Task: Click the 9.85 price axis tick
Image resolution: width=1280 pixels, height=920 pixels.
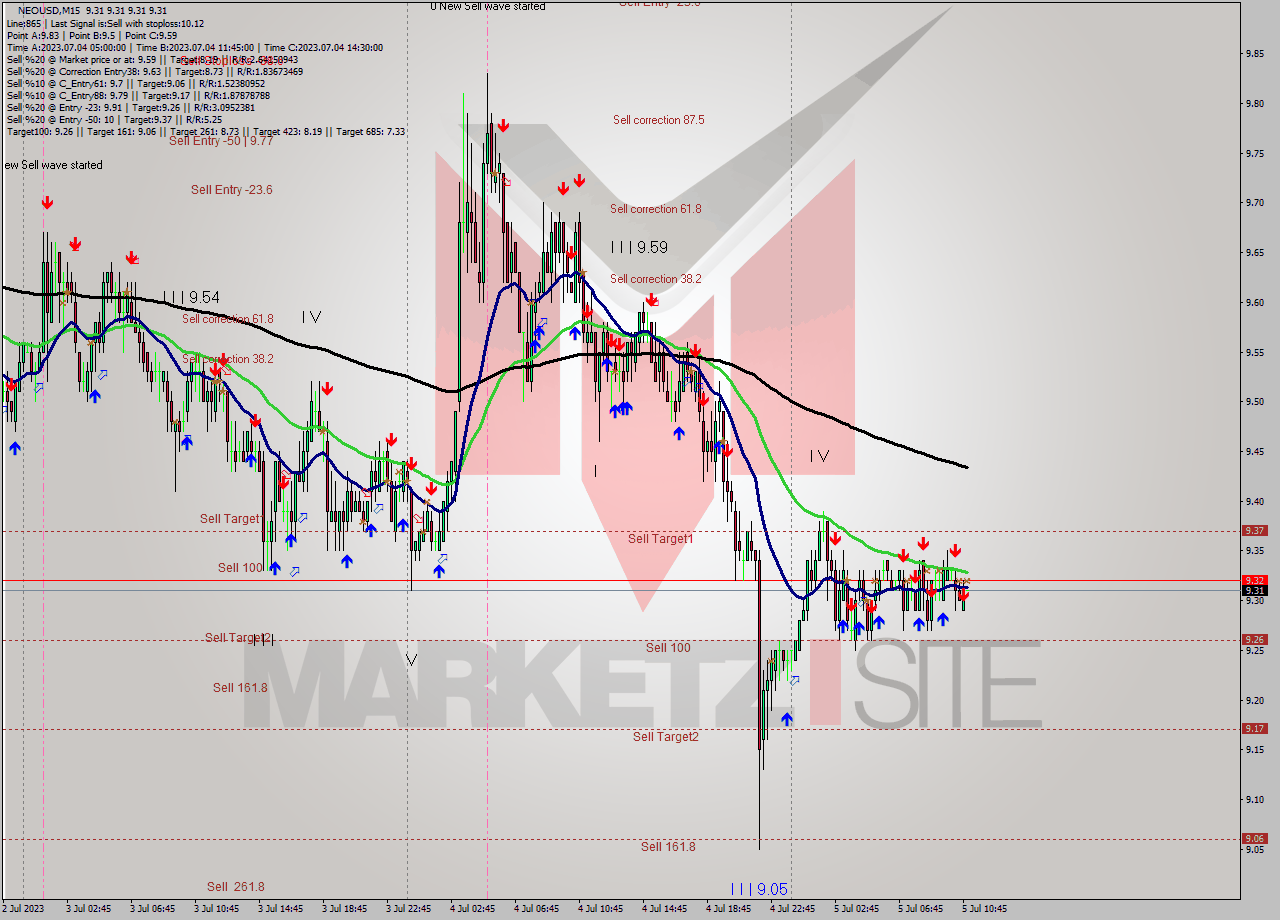Action: [x=1254, y=54]
